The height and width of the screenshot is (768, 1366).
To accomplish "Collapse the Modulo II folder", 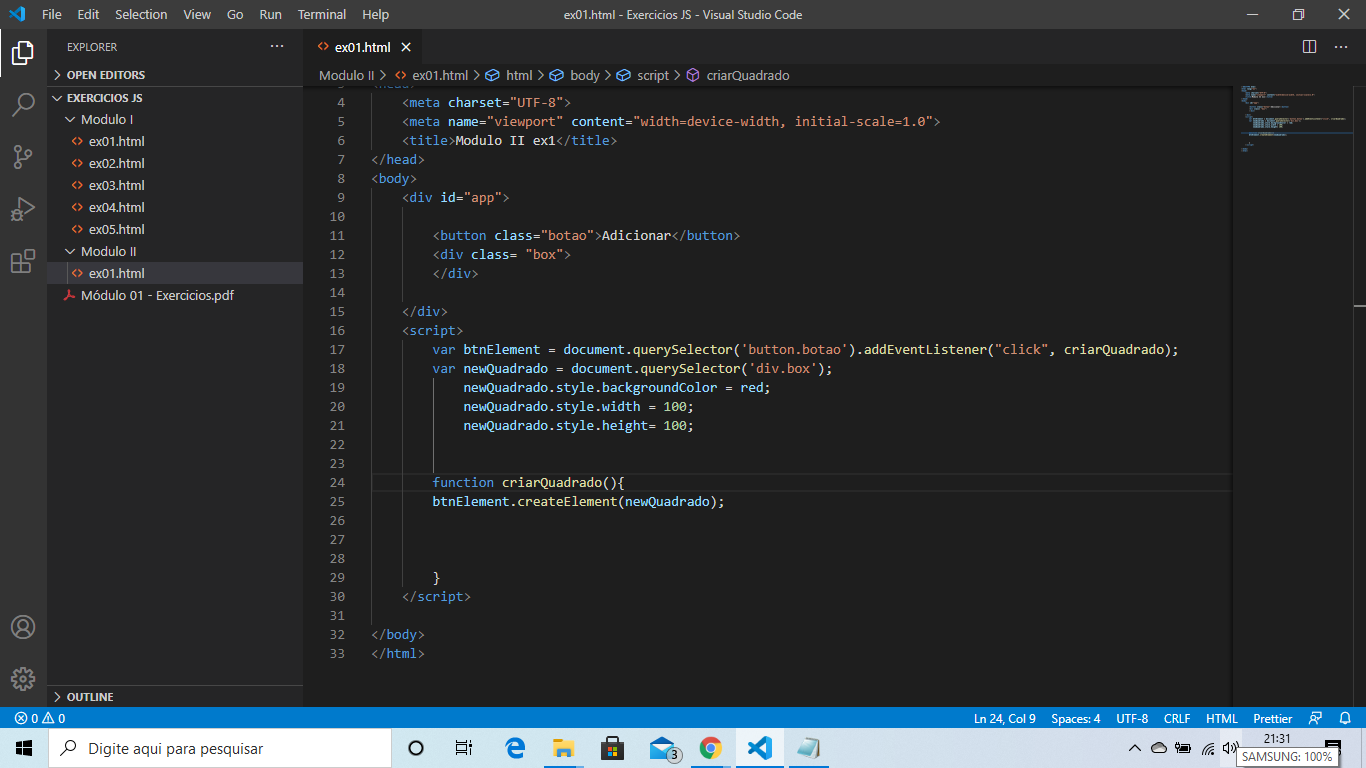I will [x=175, y=251].
